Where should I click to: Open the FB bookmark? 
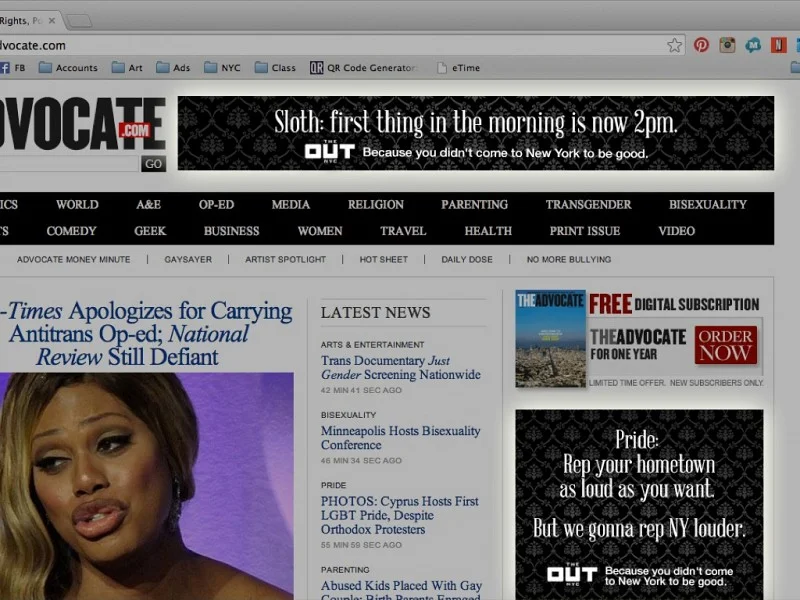[x=13, y=68]
